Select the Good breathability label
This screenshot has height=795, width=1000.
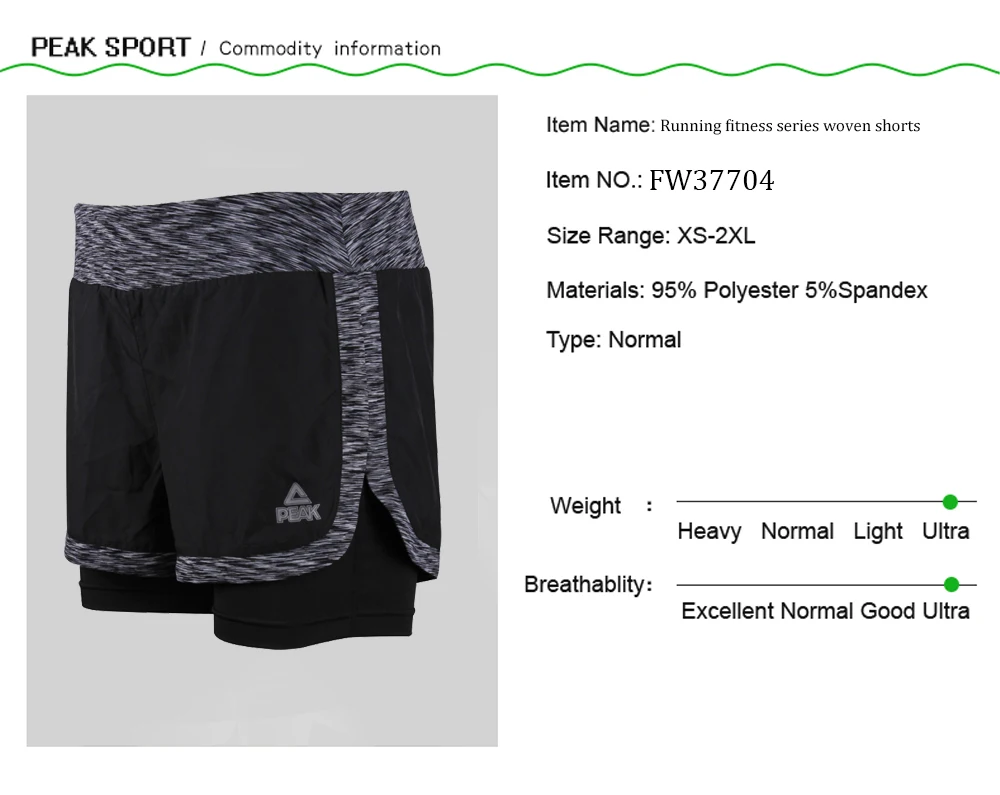(887, 611)
